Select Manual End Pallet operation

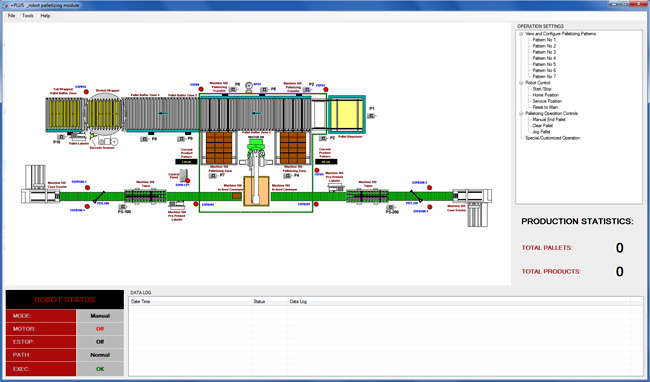coord(549,119)
